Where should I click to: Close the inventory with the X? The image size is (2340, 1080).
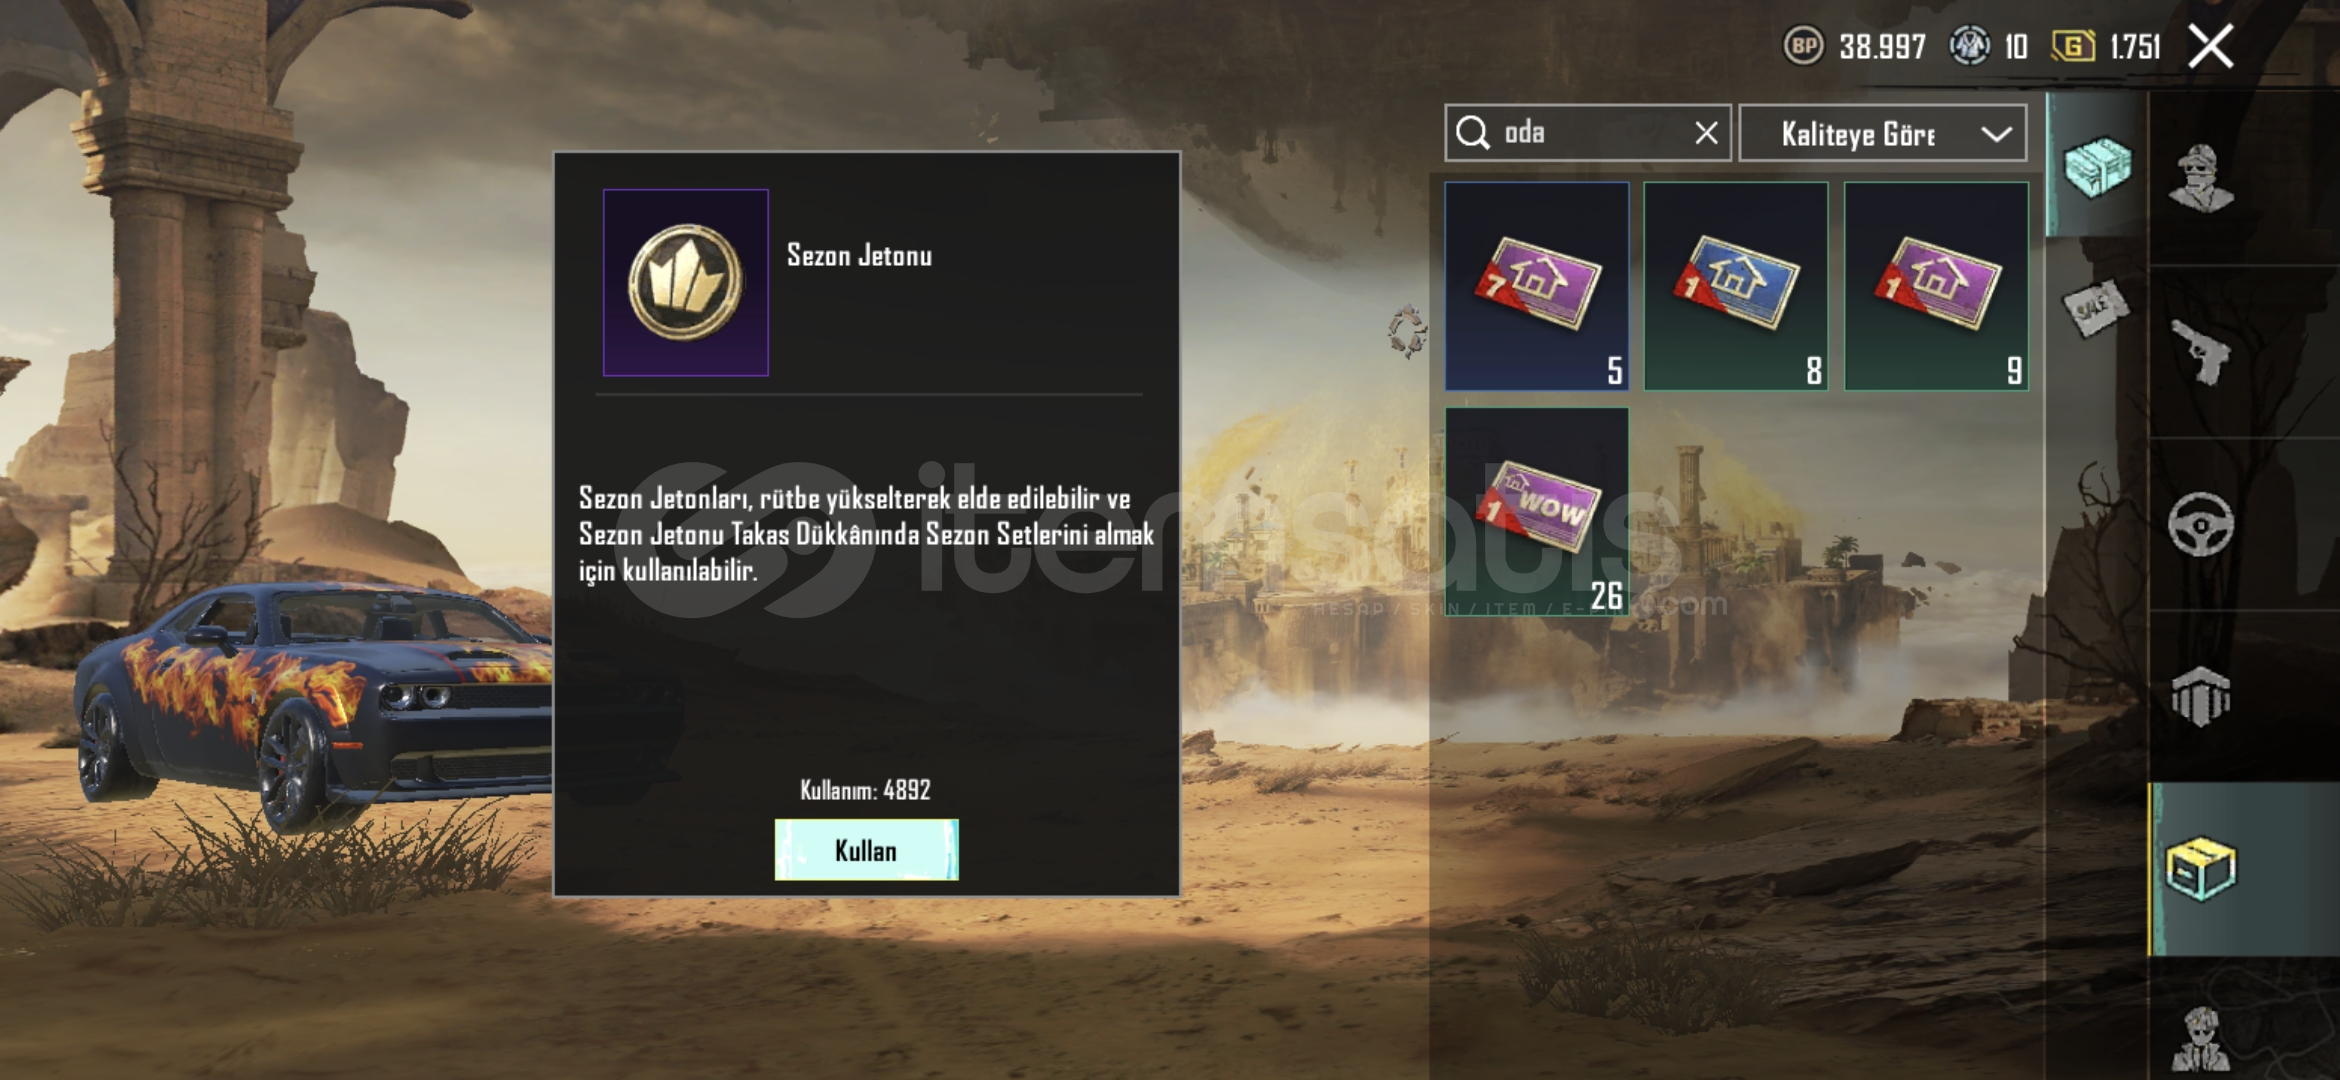click(x=2210, y=46)
